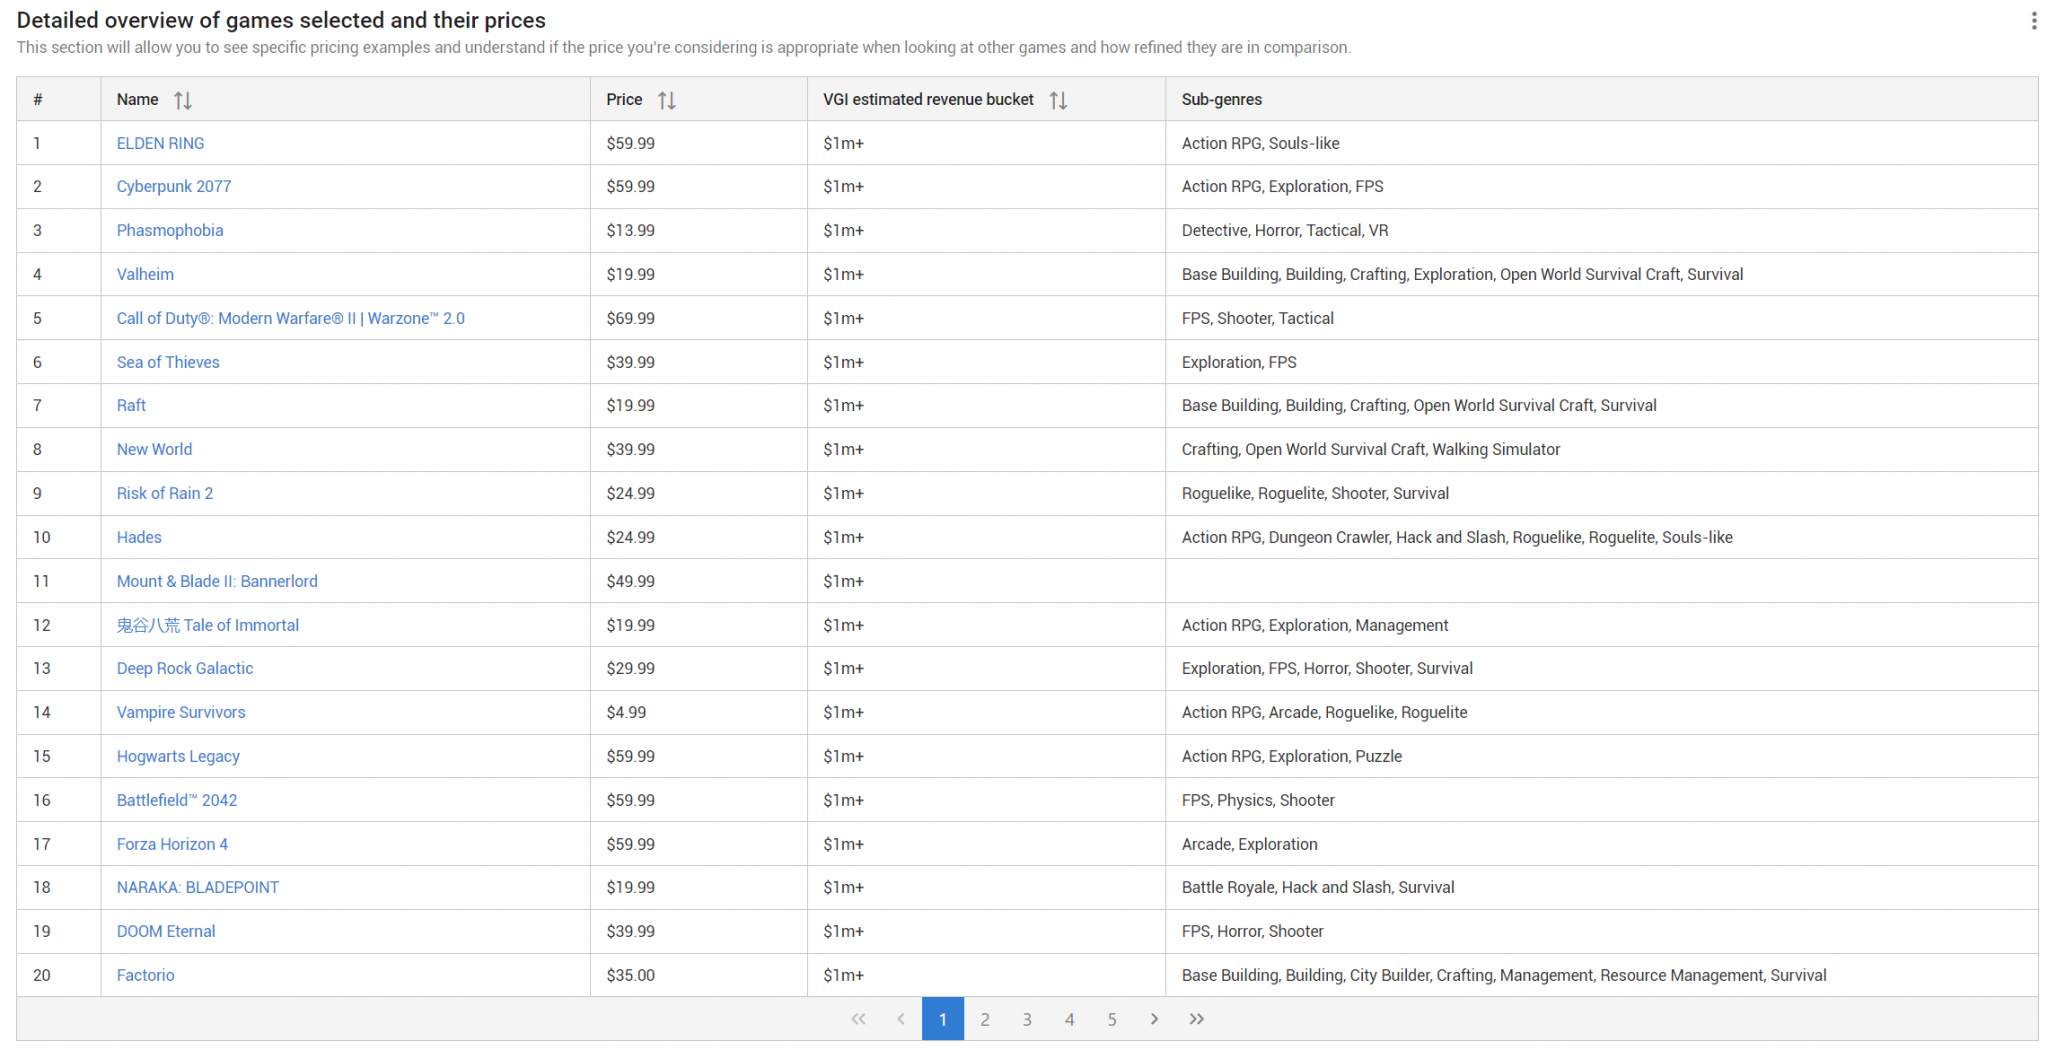The width and height of the screenshot is (2048, 1050).
Task: Select the $4.99 price cell
Action: [x=699, y=713]
